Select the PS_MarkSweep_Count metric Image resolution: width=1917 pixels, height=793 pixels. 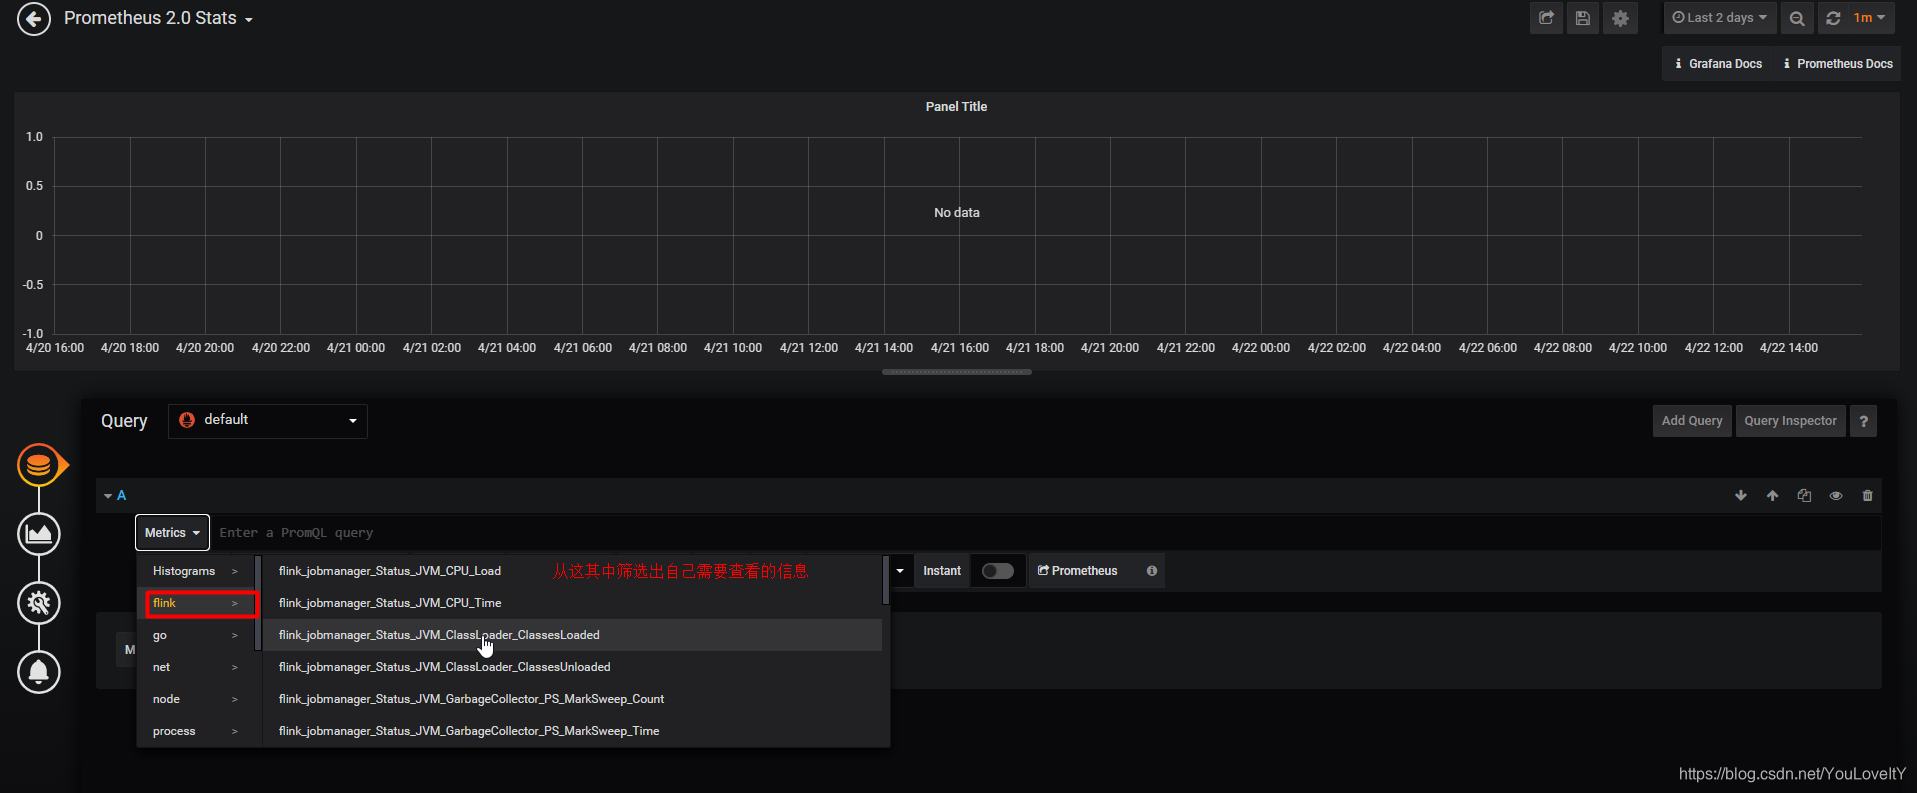(x=573, y=699)
